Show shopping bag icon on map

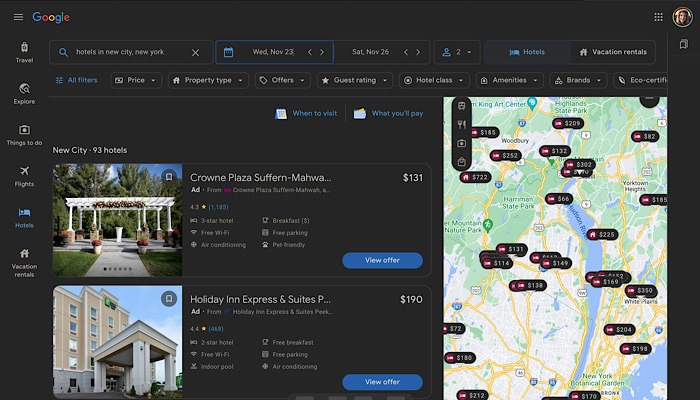pos(462,162)
